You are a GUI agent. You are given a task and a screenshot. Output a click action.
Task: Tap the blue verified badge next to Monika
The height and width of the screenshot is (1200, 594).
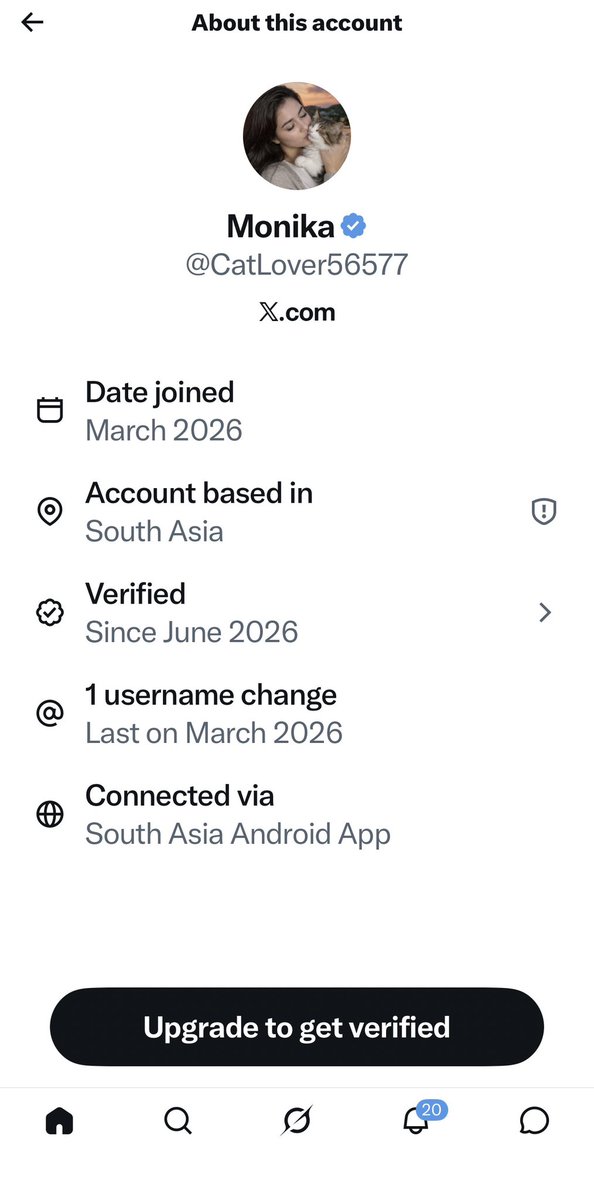(x=353, y=226)
